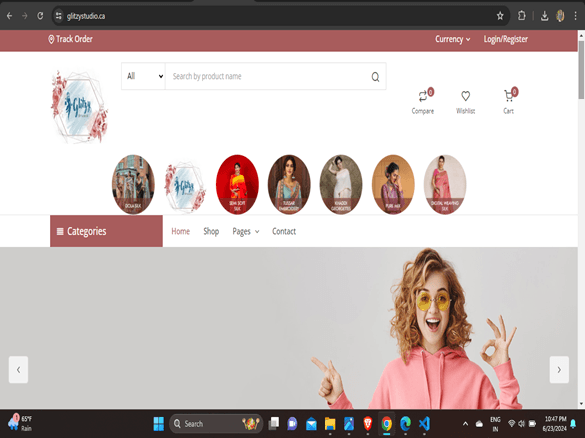The height and width of the screenshot is (438, 585).
Task: Go to the Shop menu item
Action: tap(211, 231)
